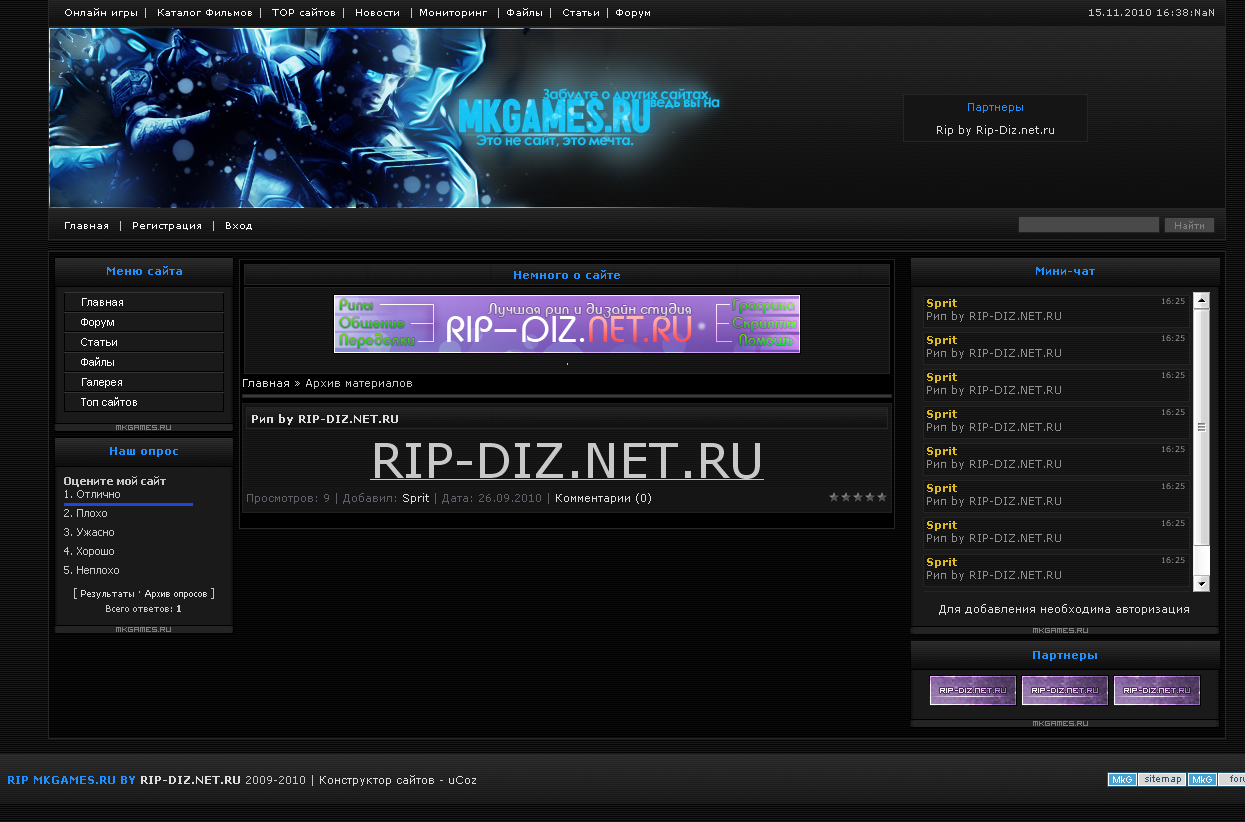This screenshot has width=1245, height=822.
Task: Click the poll answer "1. Отлично"
Action: pyautogui.click(x=92, y=494)
